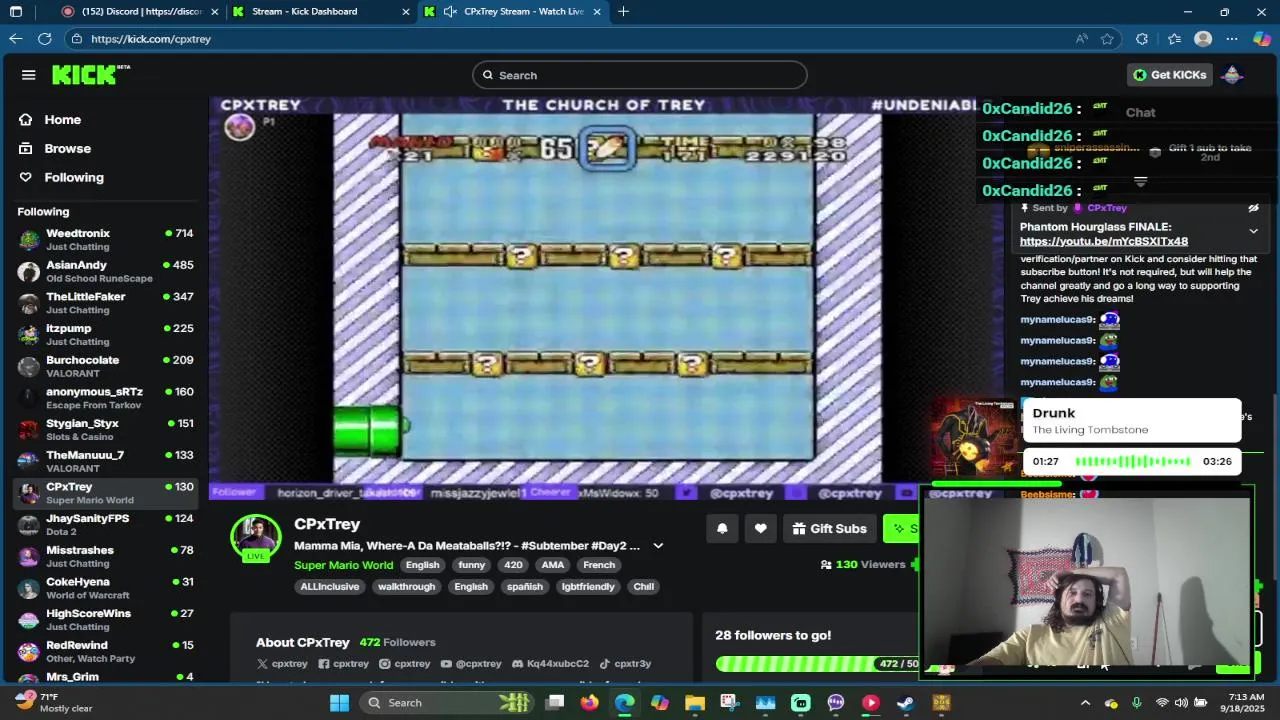Screen dimensions: 1280x720
Task: Open the Burchocolate channel in the Following list
Action: [105, 366]
